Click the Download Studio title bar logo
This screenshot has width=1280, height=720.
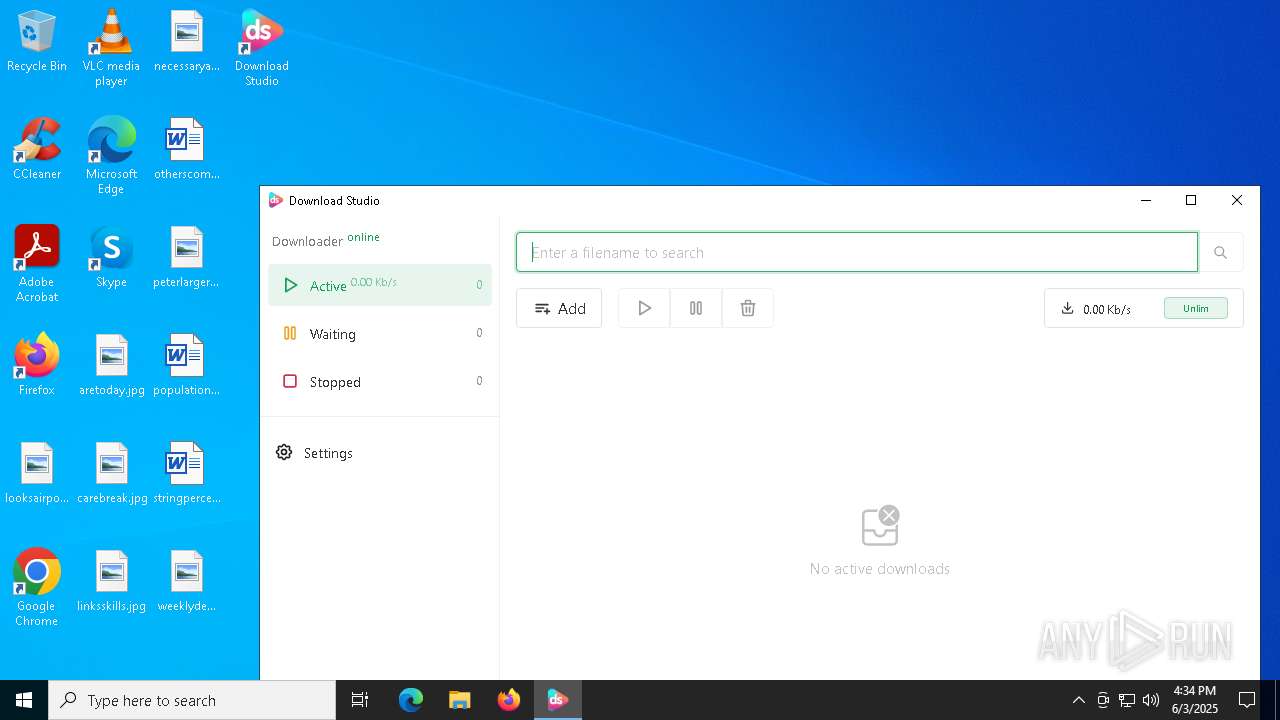(276, 200)
